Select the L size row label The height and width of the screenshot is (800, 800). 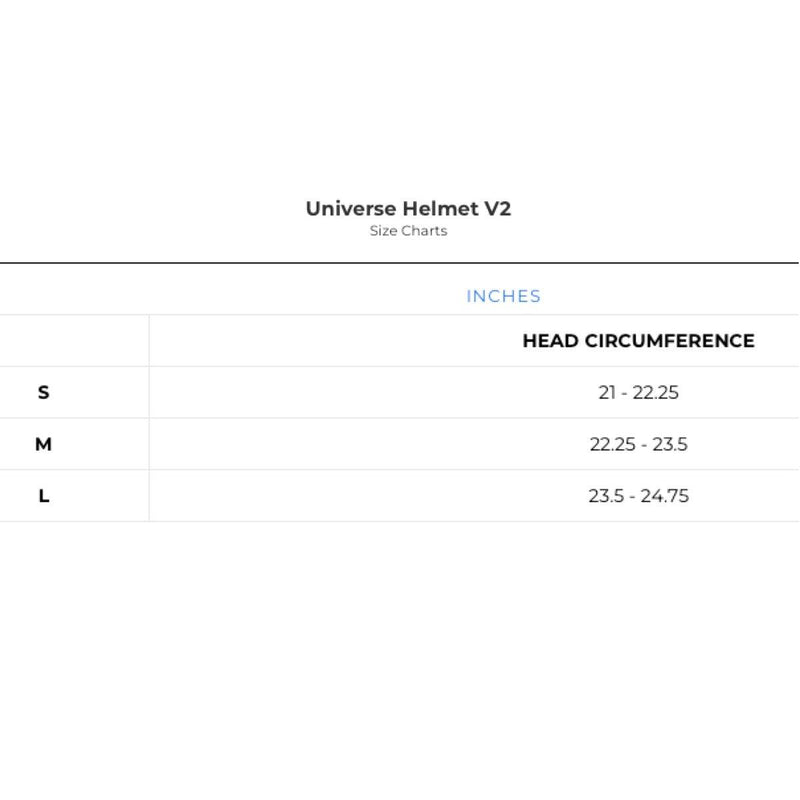click(x=43, y=496)
